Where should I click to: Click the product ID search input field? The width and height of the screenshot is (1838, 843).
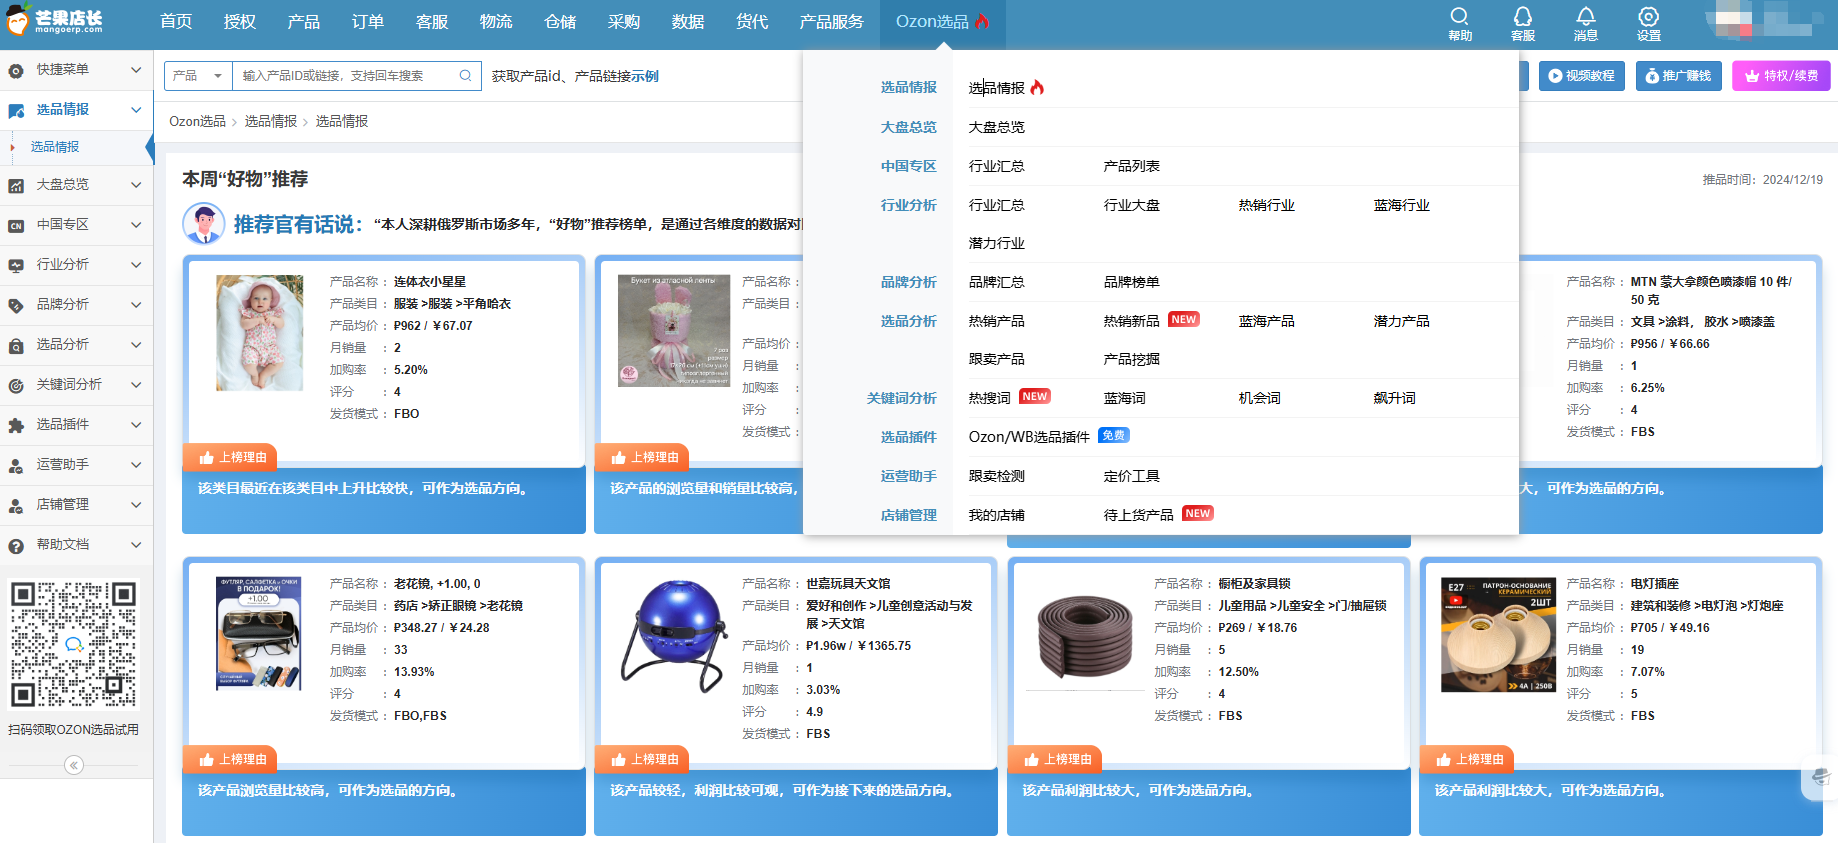(x=345, y=76)
